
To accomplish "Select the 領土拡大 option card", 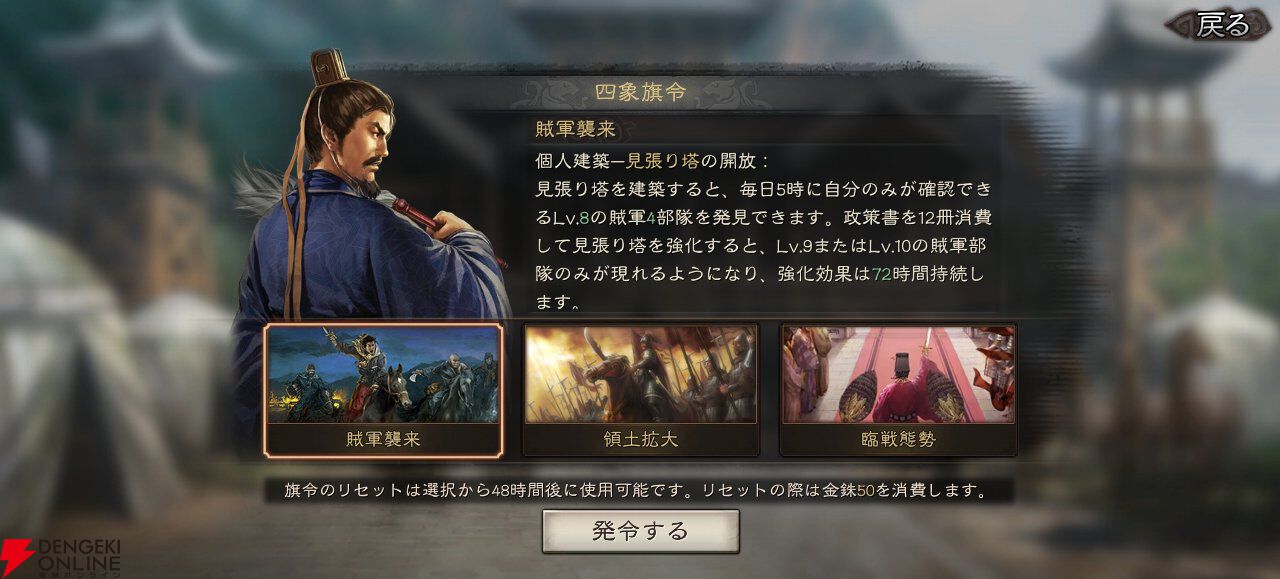I will point(640,388).
